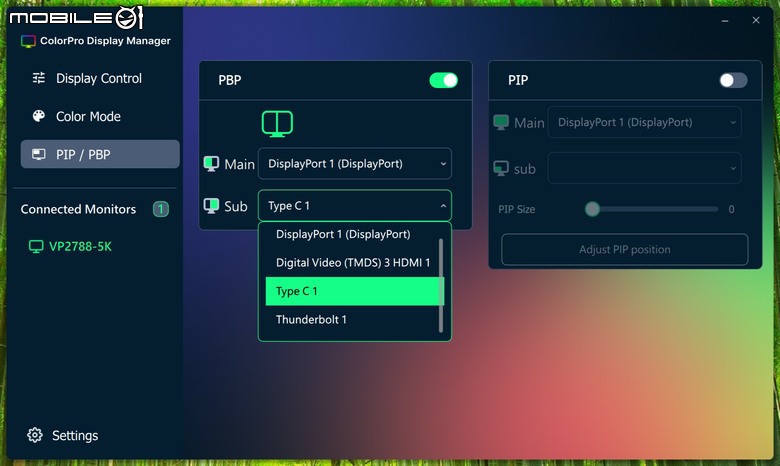Choose DisplayPort 1 (DisplayPort) in the list
Screen dimensions: 780x466
pyautogui.click(x=343, y=234)
